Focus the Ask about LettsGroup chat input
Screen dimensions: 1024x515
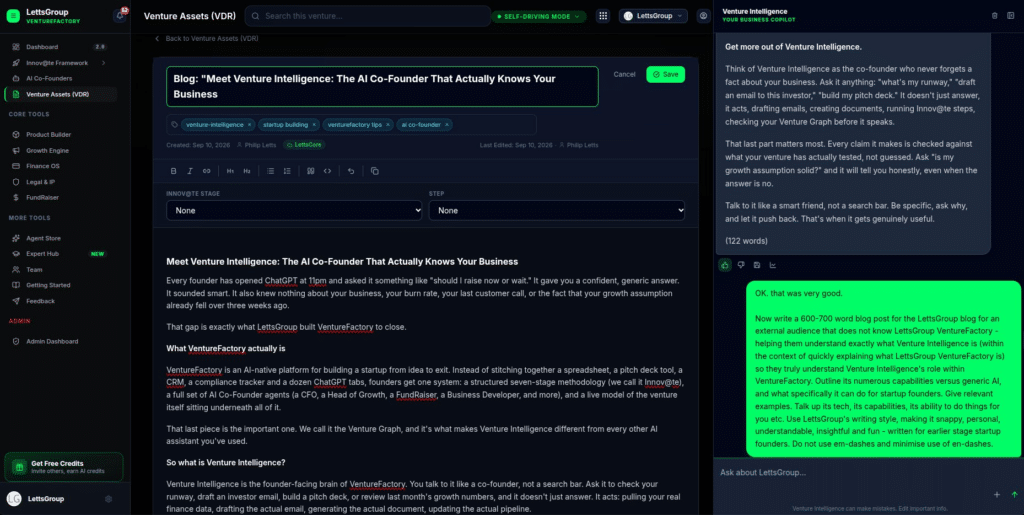click(869, 473)
